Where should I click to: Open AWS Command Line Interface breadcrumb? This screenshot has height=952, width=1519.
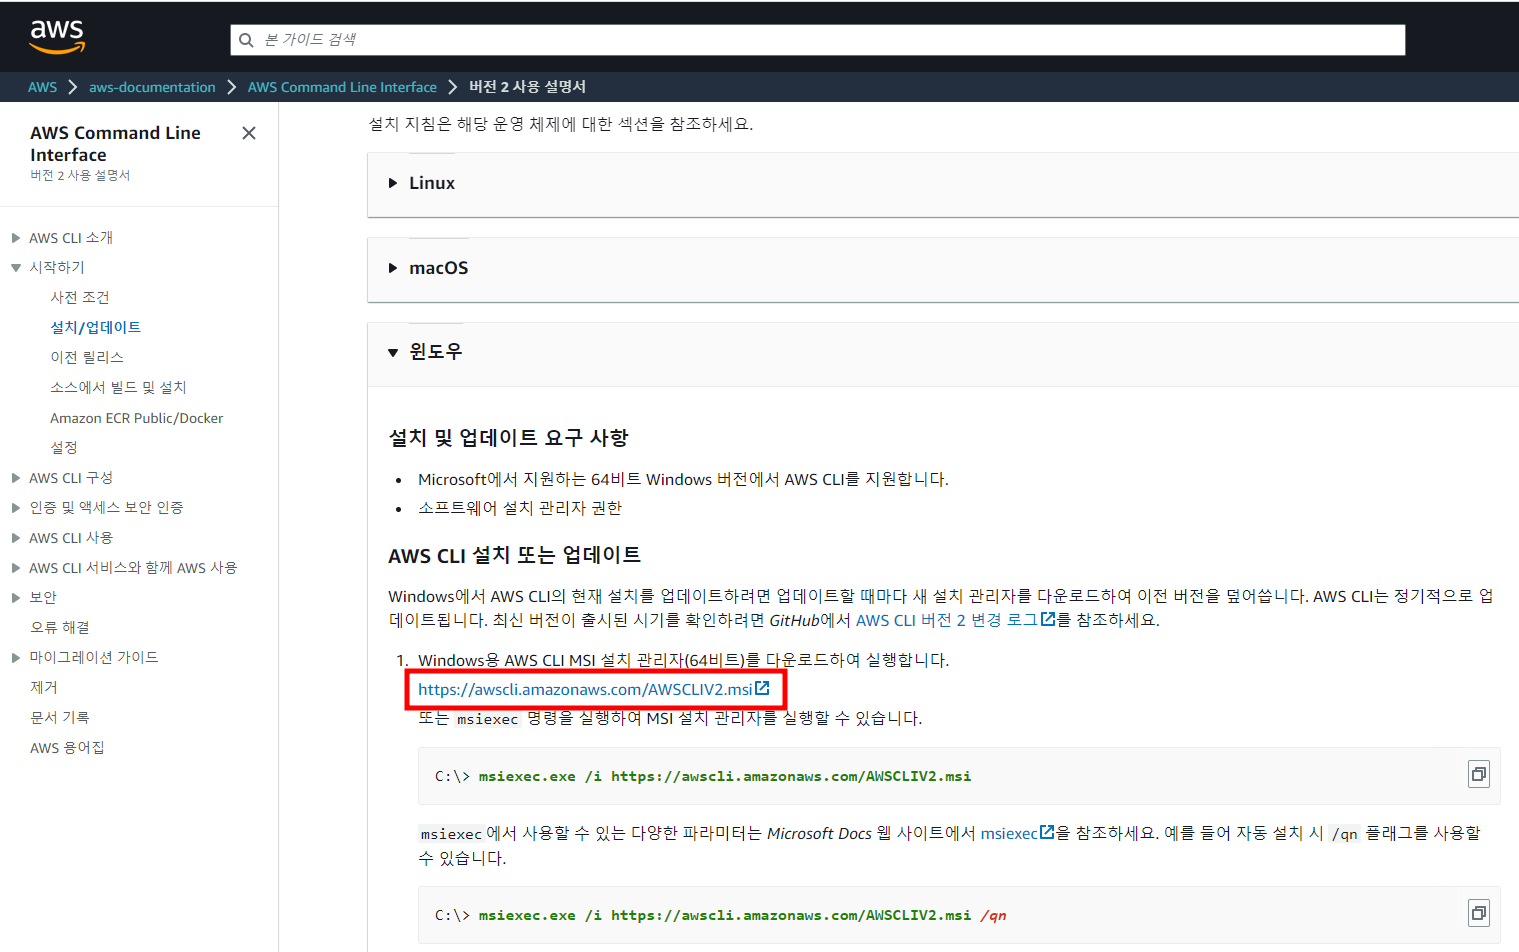[342, 87]
